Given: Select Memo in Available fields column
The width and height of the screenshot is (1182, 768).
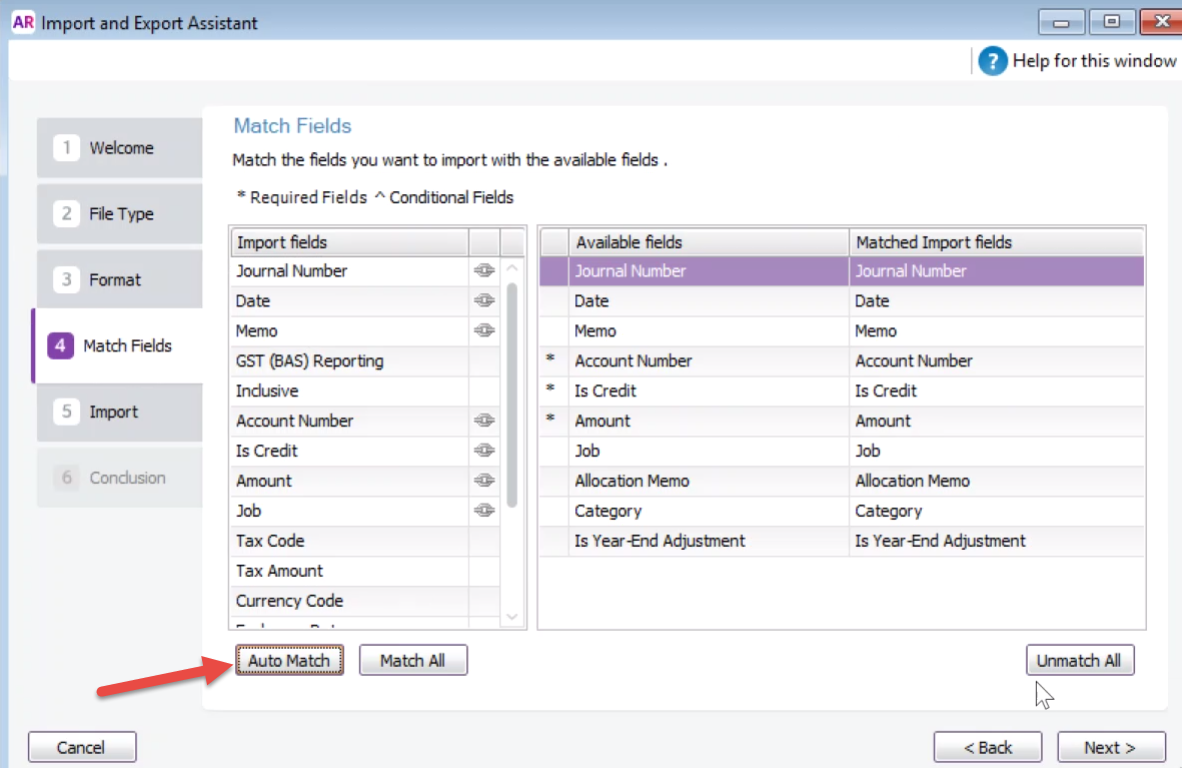Looking at the screenshot, I should (x=709, y=331).
